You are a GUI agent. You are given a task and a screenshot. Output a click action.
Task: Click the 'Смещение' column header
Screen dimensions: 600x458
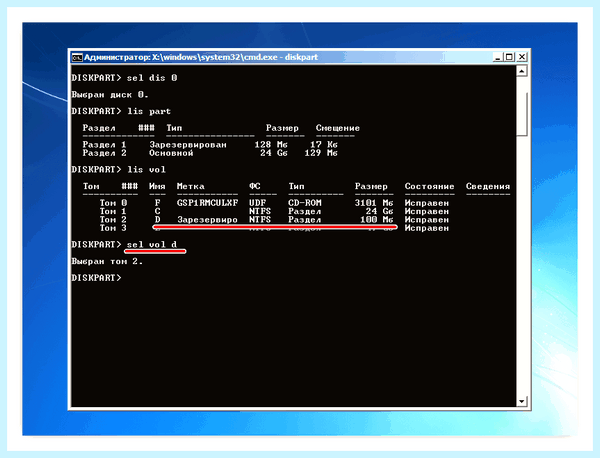[338, 128]
